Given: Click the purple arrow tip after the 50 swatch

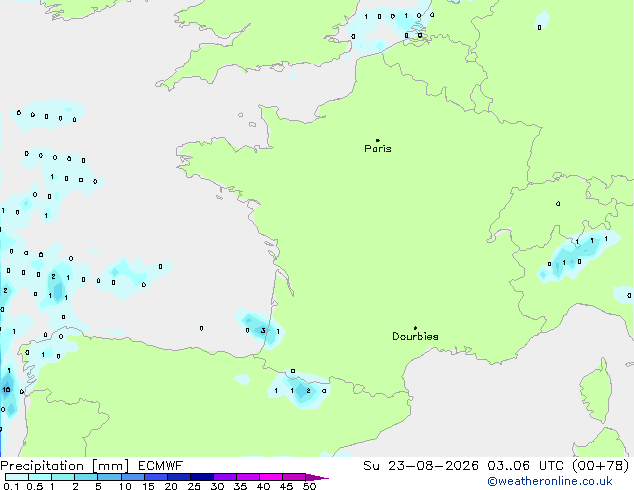Looking at the screenshot, I should click(x=317, y=477).
